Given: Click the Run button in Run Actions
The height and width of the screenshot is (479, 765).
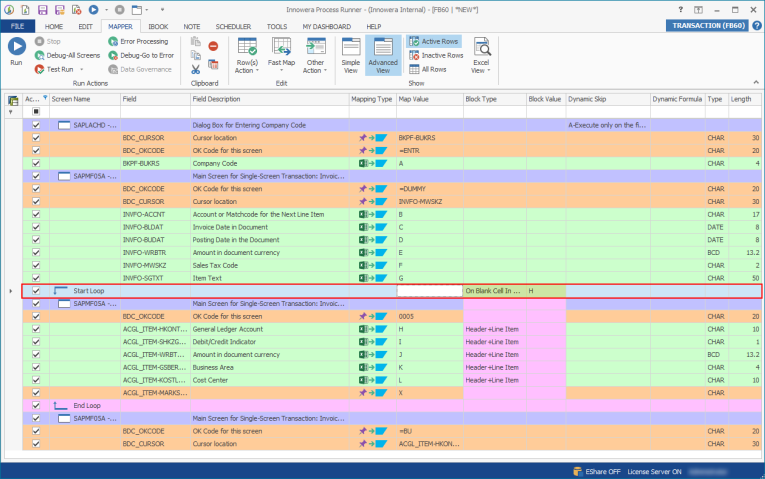Looking at the screenshot, I should [x=16, y=51].
